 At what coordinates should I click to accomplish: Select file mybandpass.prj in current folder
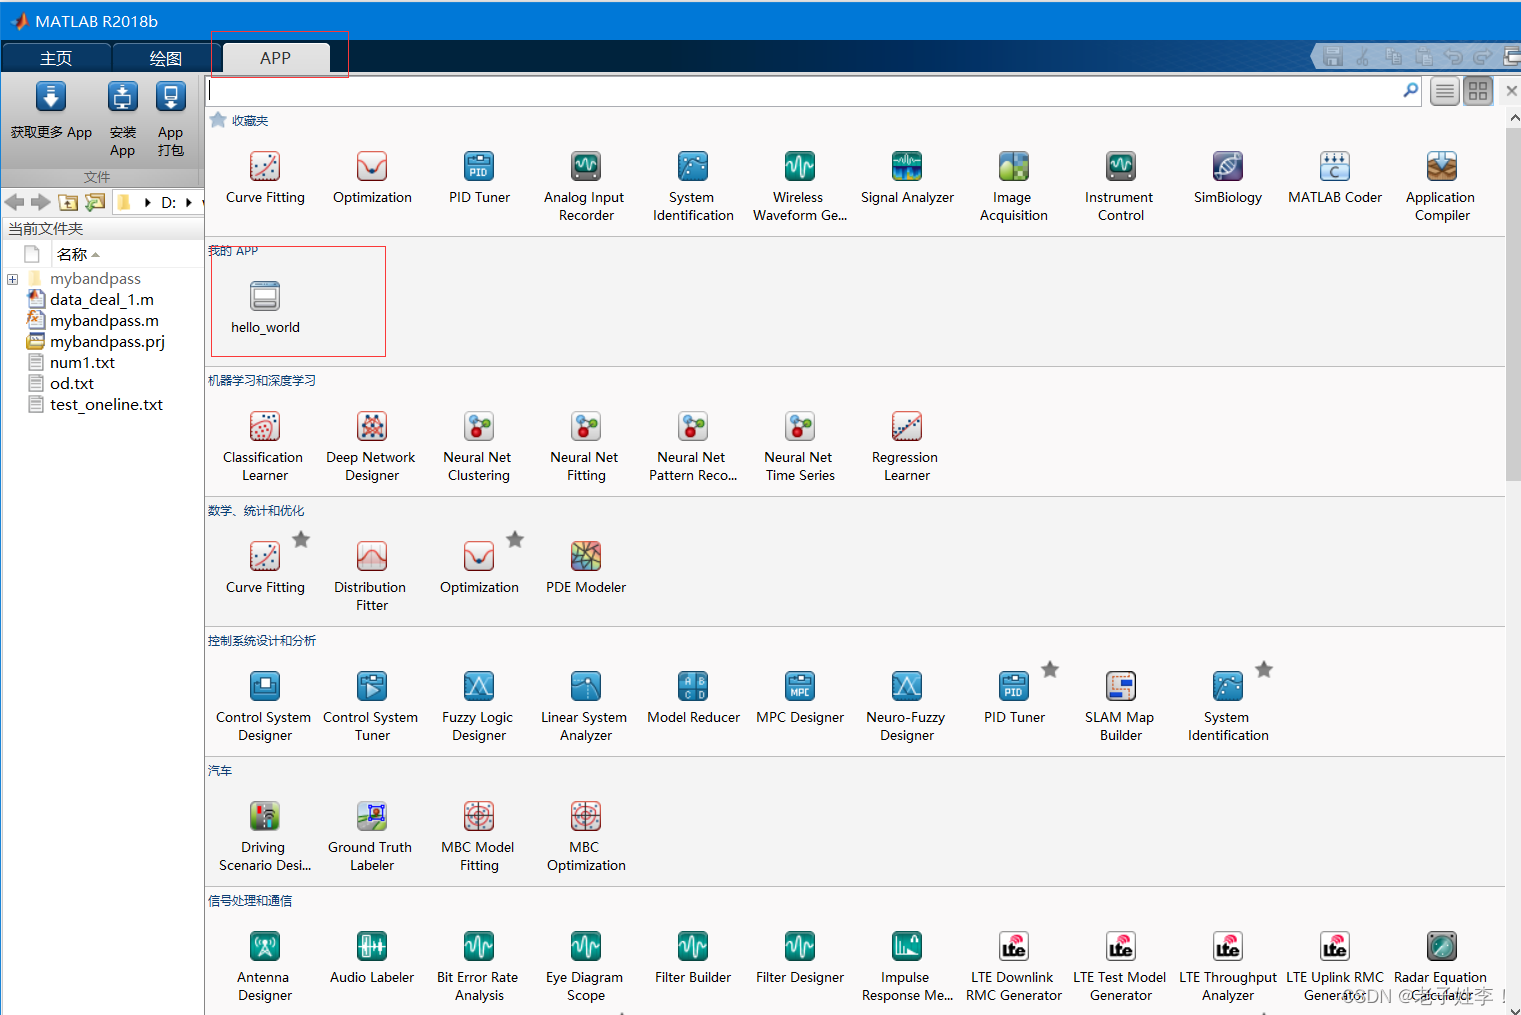click(x=107, y=342)
